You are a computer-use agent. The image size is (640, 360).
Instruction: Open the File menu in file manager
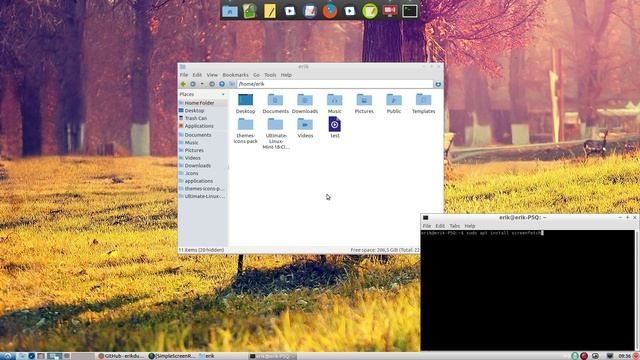pyautogui.click(x=184, y=75)
